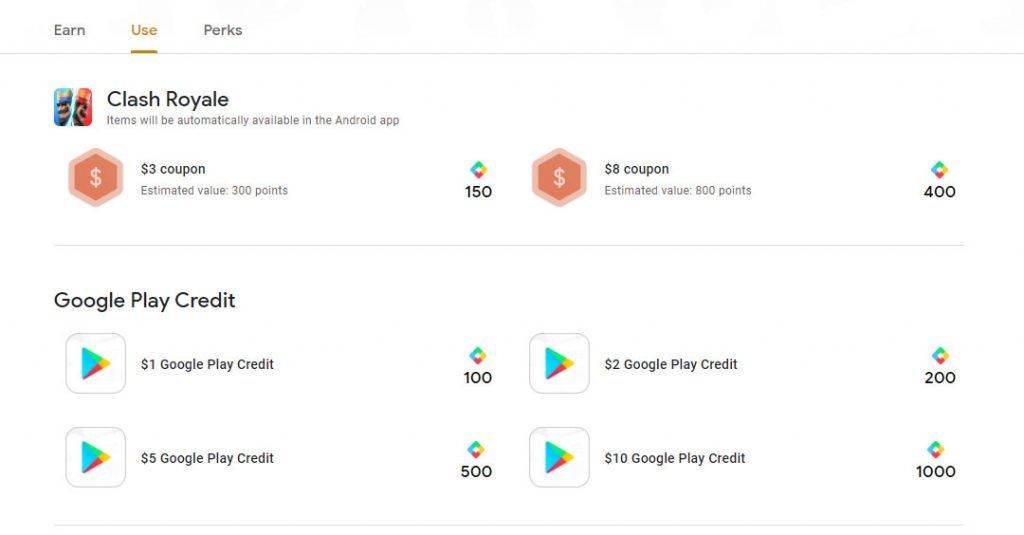Screen dimensions: 1024x535
Task: Click the Clash Royale heading
Action: pos(168,99)
